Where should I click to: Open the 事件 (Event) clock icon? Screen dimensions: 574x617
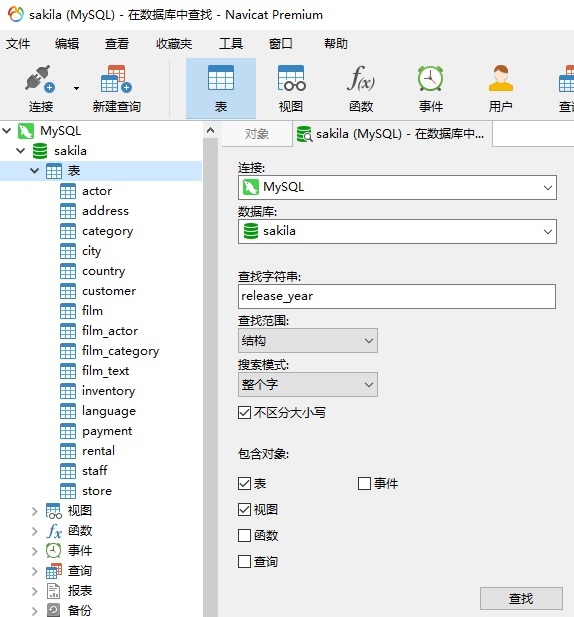(430, 78)
